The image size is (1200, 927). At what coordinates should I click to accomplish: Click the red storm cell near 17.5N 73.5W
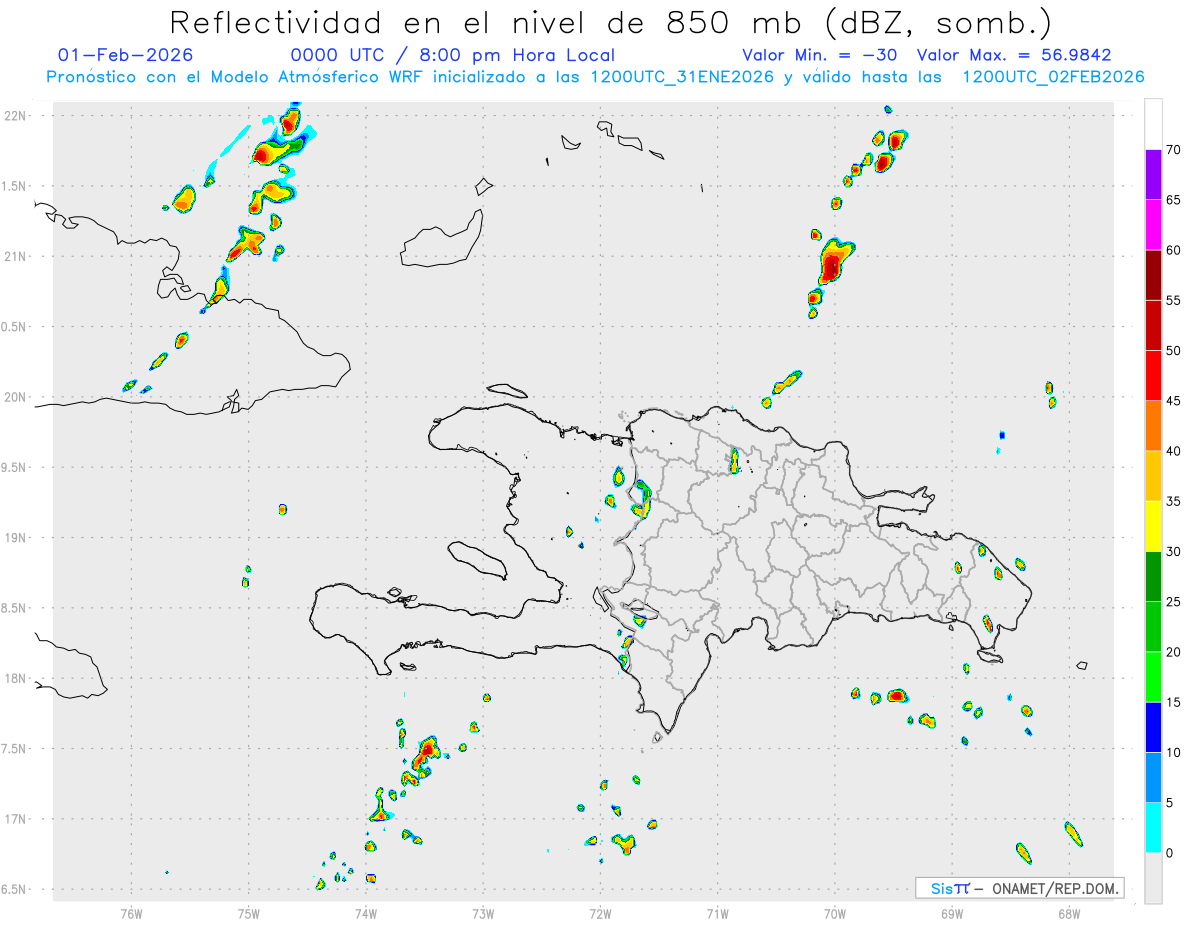click(x=426, y=748)
